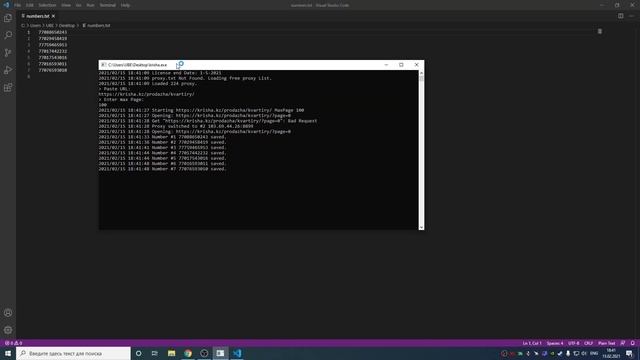The height and width of the screenshot is (360, 640).
Task: Click the taskbar clock and date
Action: 611,353
